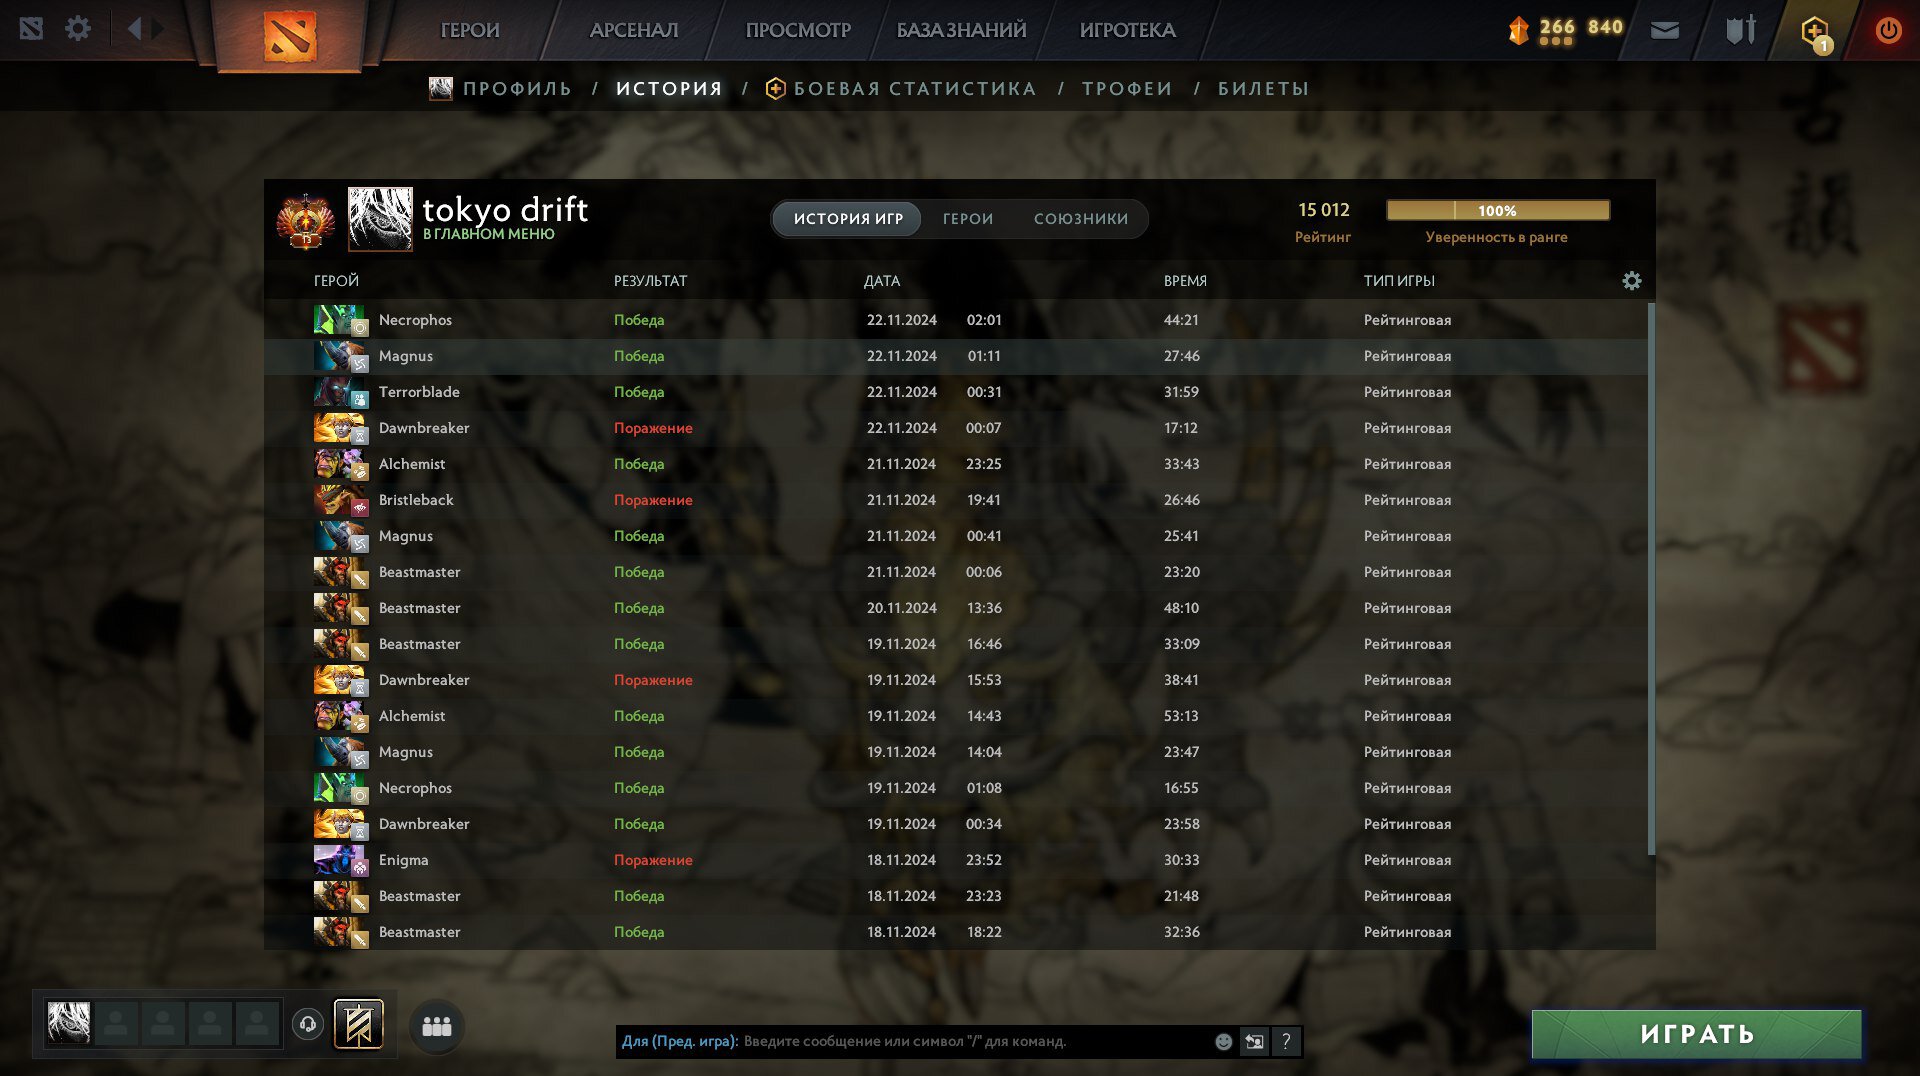The width and height of the screenshot is (1920, 1076).
Task: Open match history column settings gear
Action: click(x=1632, y=281)
